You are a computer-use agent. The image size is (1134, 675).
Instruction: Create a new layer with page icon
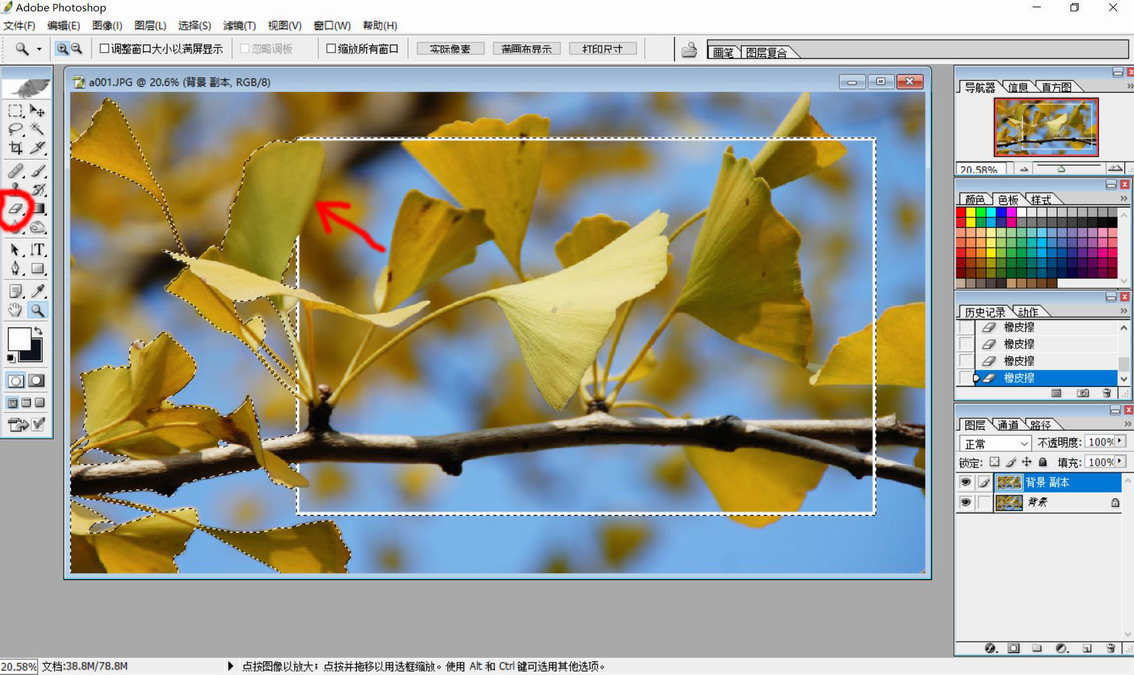(1087, 648)
